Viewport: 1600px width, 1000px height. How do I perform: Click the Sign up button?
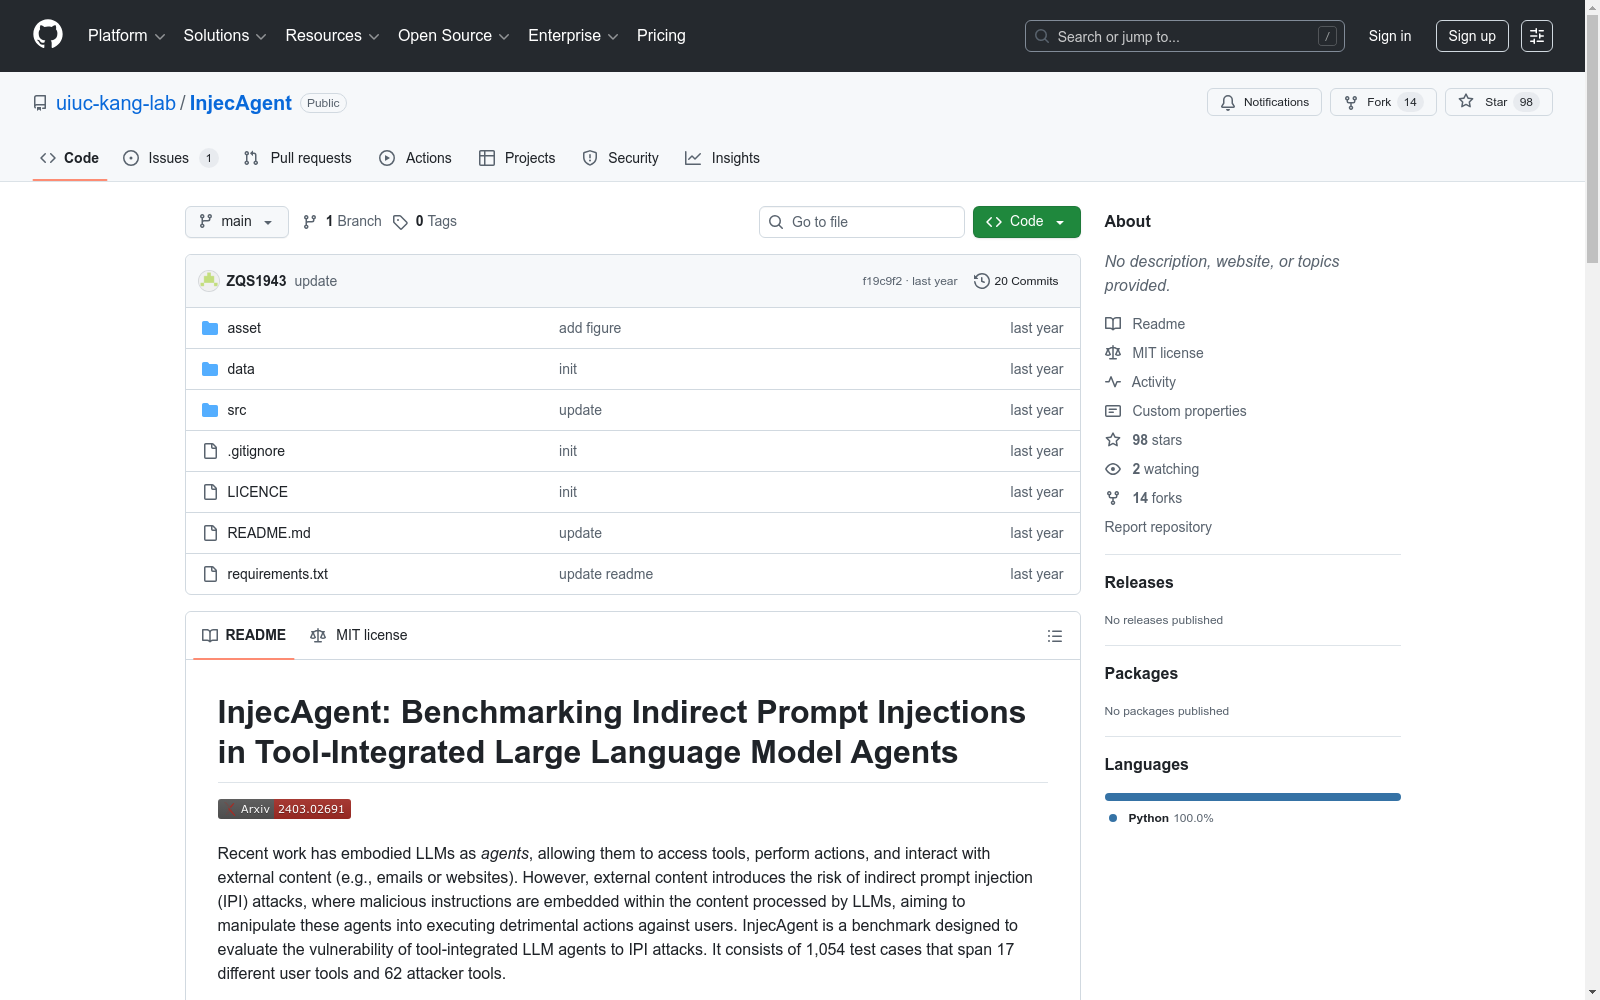(1472, 36)
